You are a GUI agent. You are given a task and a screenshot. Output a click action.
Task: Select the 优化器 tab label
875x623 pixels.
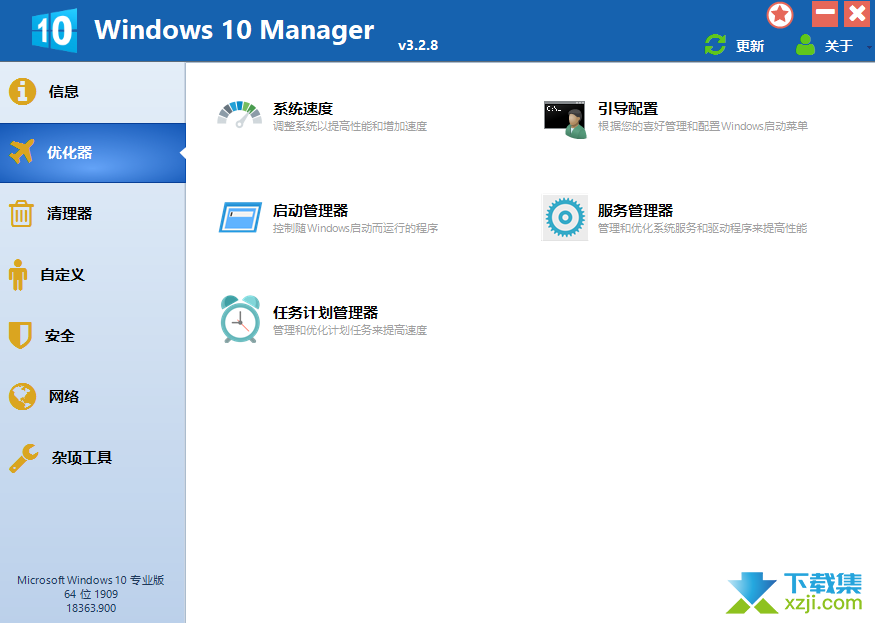pyautogui.click(x=69, y=152)
